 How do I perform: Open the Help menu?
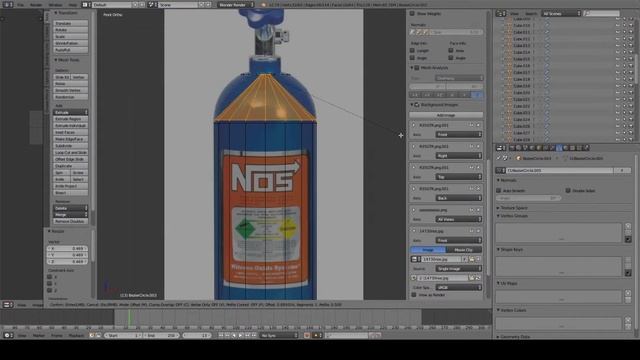pyautogui.click(x=73, y=5)
